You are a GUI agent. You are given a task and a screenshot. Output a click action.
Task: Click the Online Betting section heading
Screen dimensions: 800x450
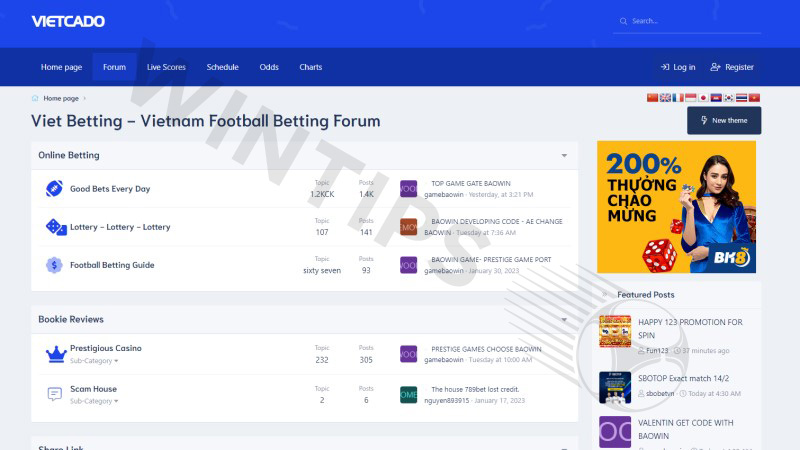69,155
